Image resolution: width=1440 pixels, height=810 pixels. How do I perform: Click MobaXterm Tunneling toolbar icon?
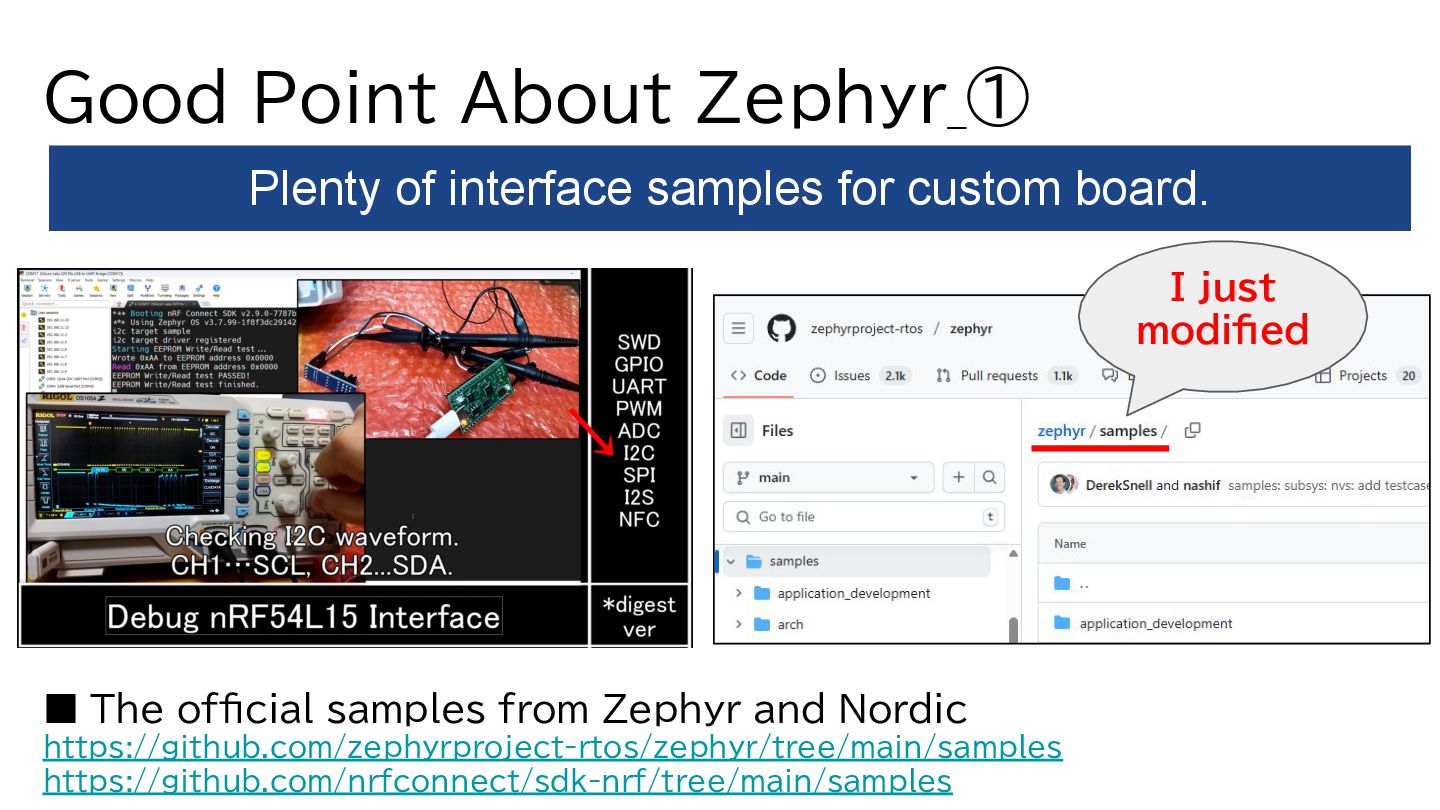165,288
